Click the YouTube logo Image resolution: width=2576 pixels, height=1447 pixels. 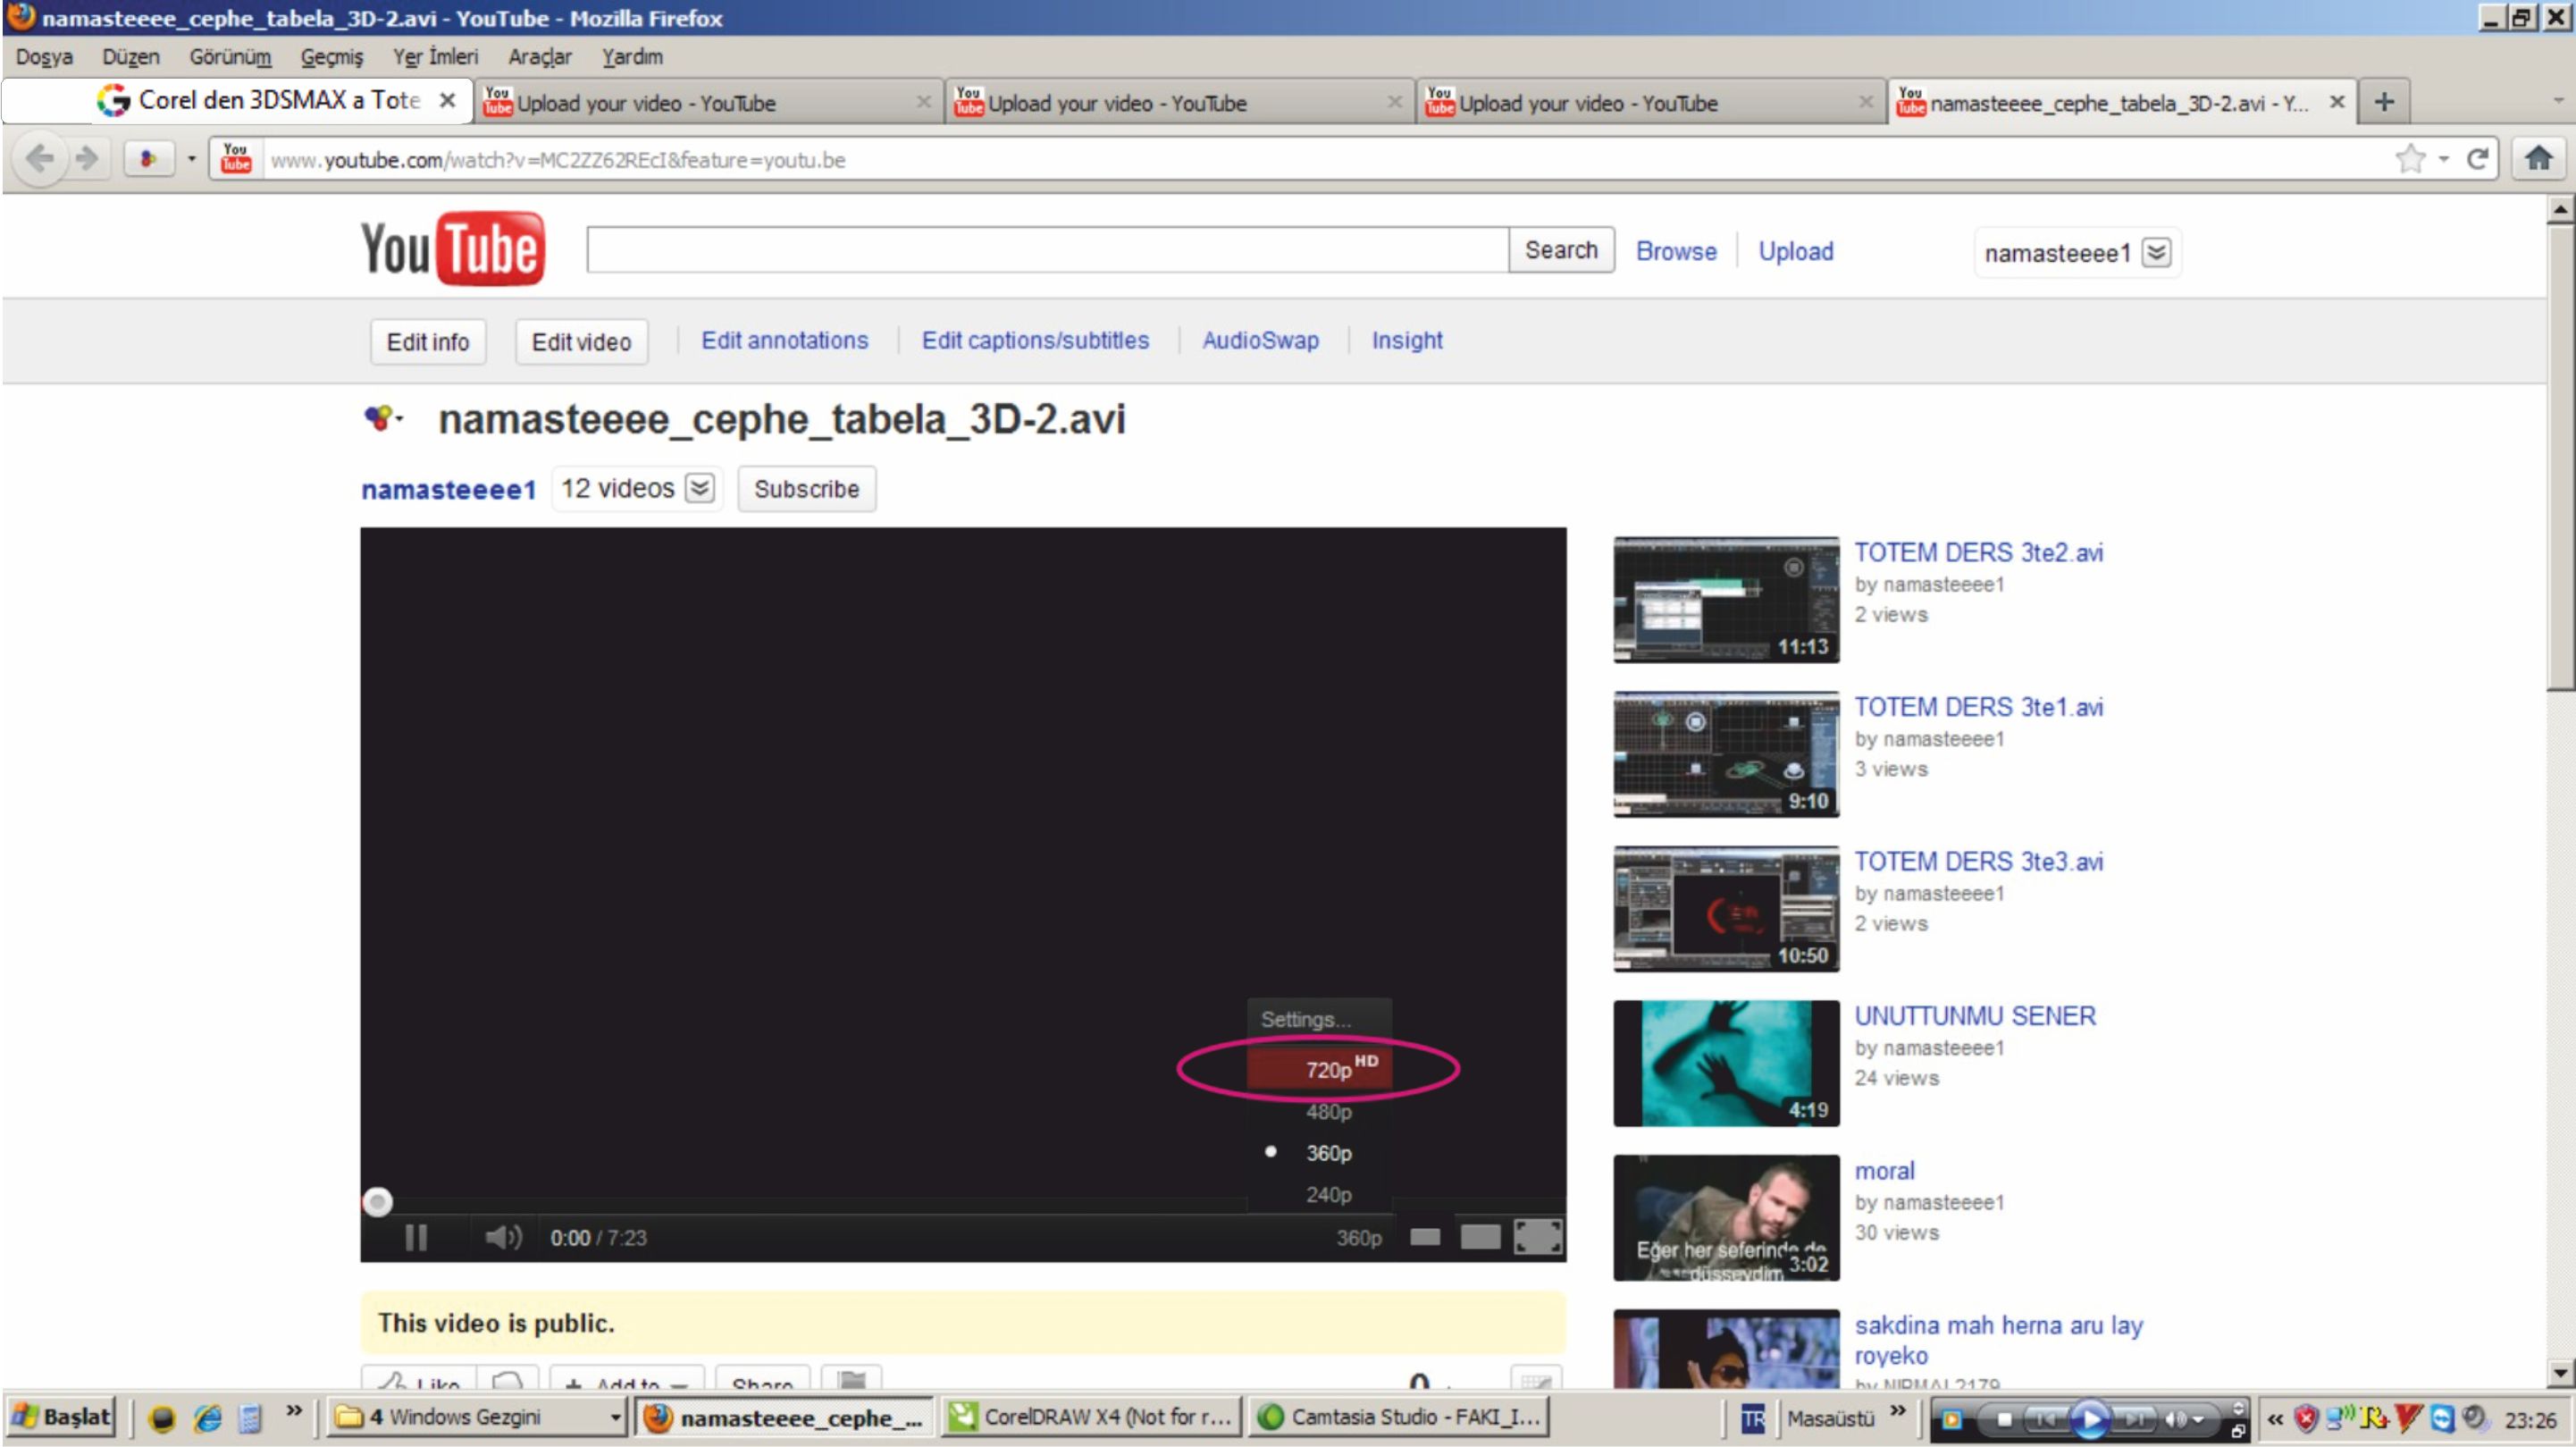click(x=452, y=248)
